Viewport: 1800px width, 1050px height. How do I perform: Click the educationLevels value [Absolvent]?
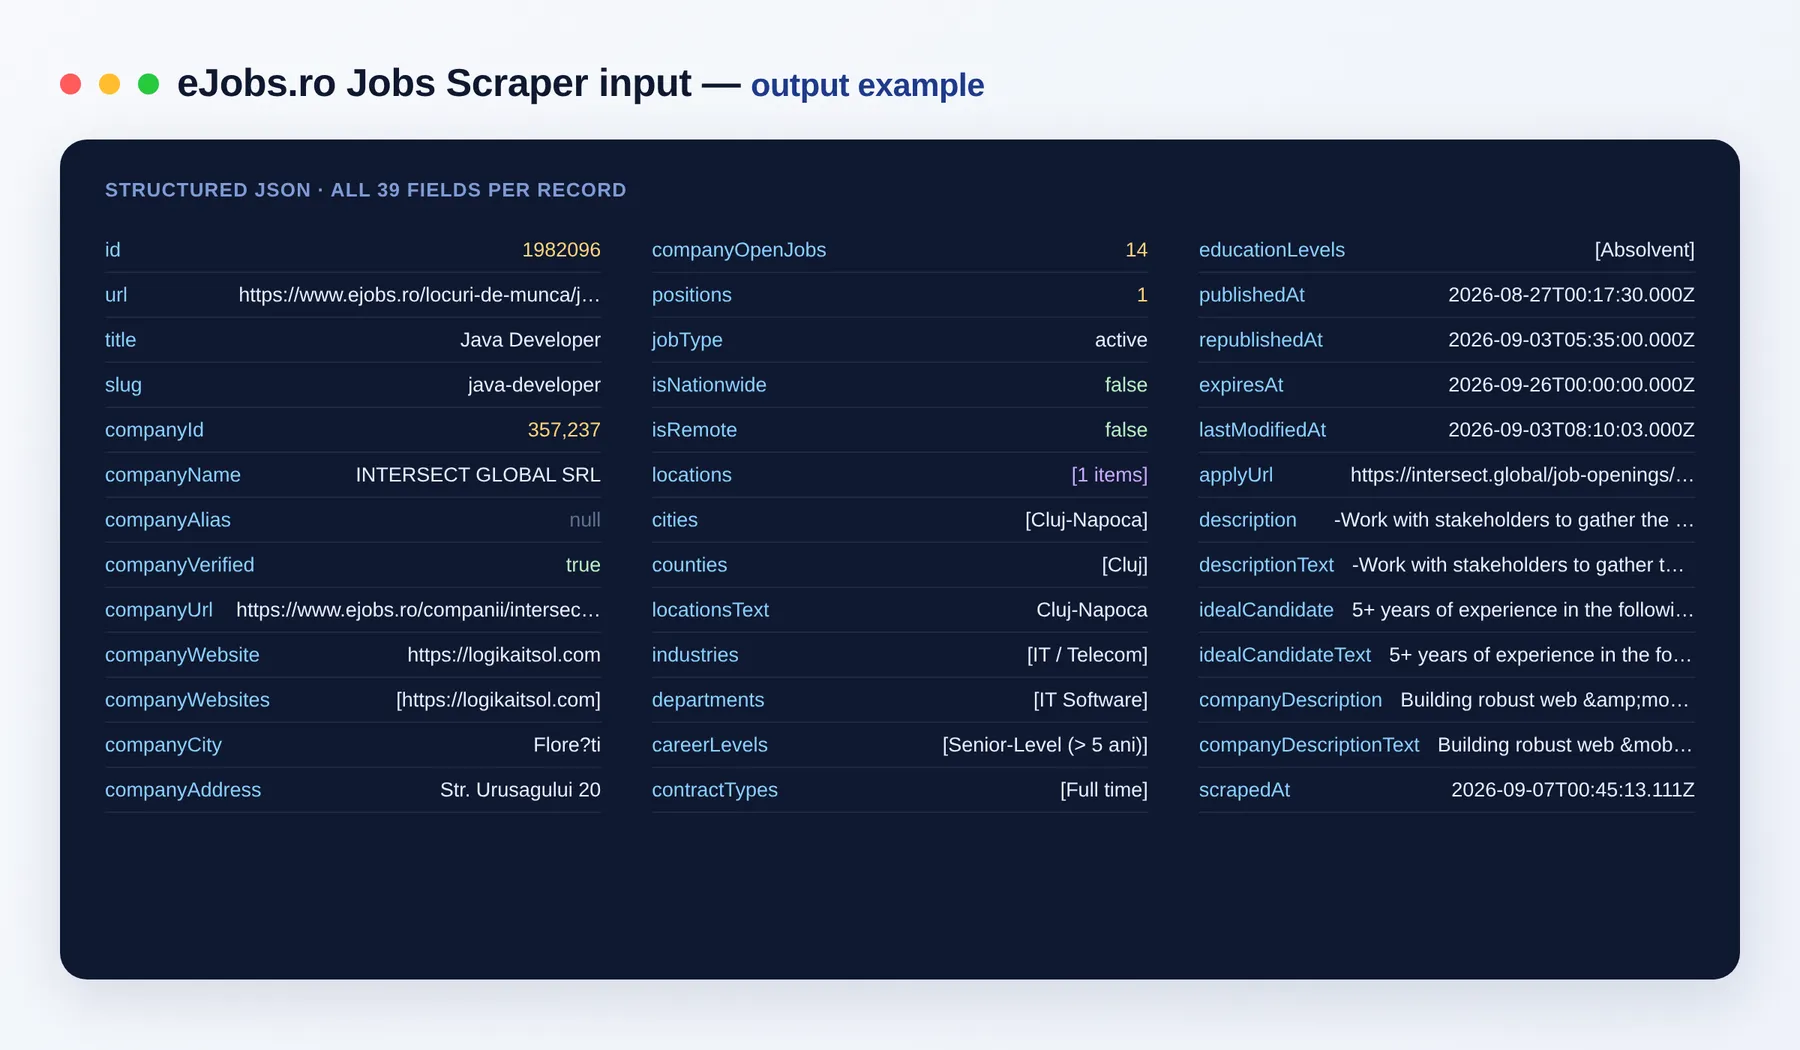(1644, 250)
